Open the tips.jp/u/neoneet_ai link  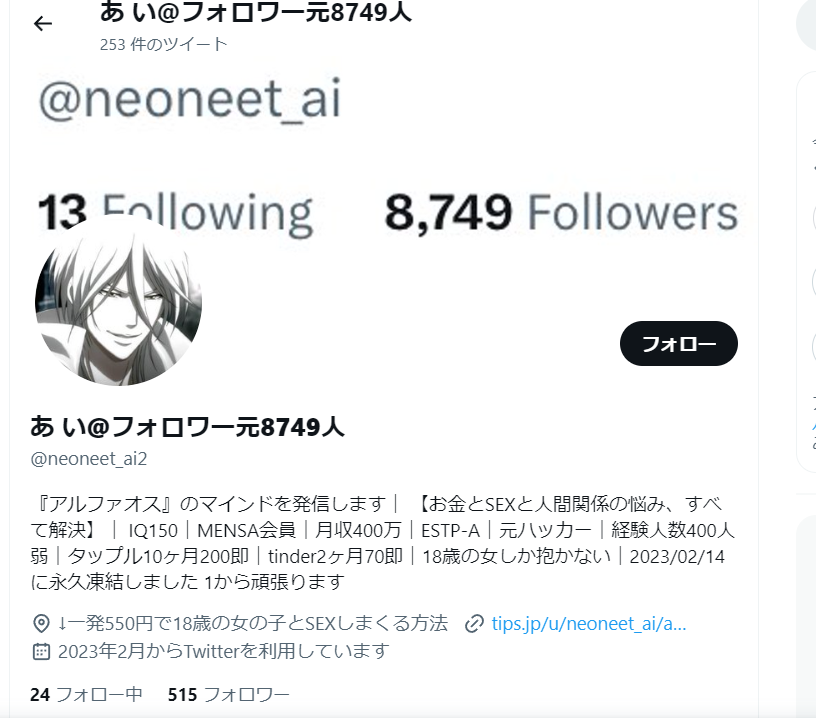[589, 623]
